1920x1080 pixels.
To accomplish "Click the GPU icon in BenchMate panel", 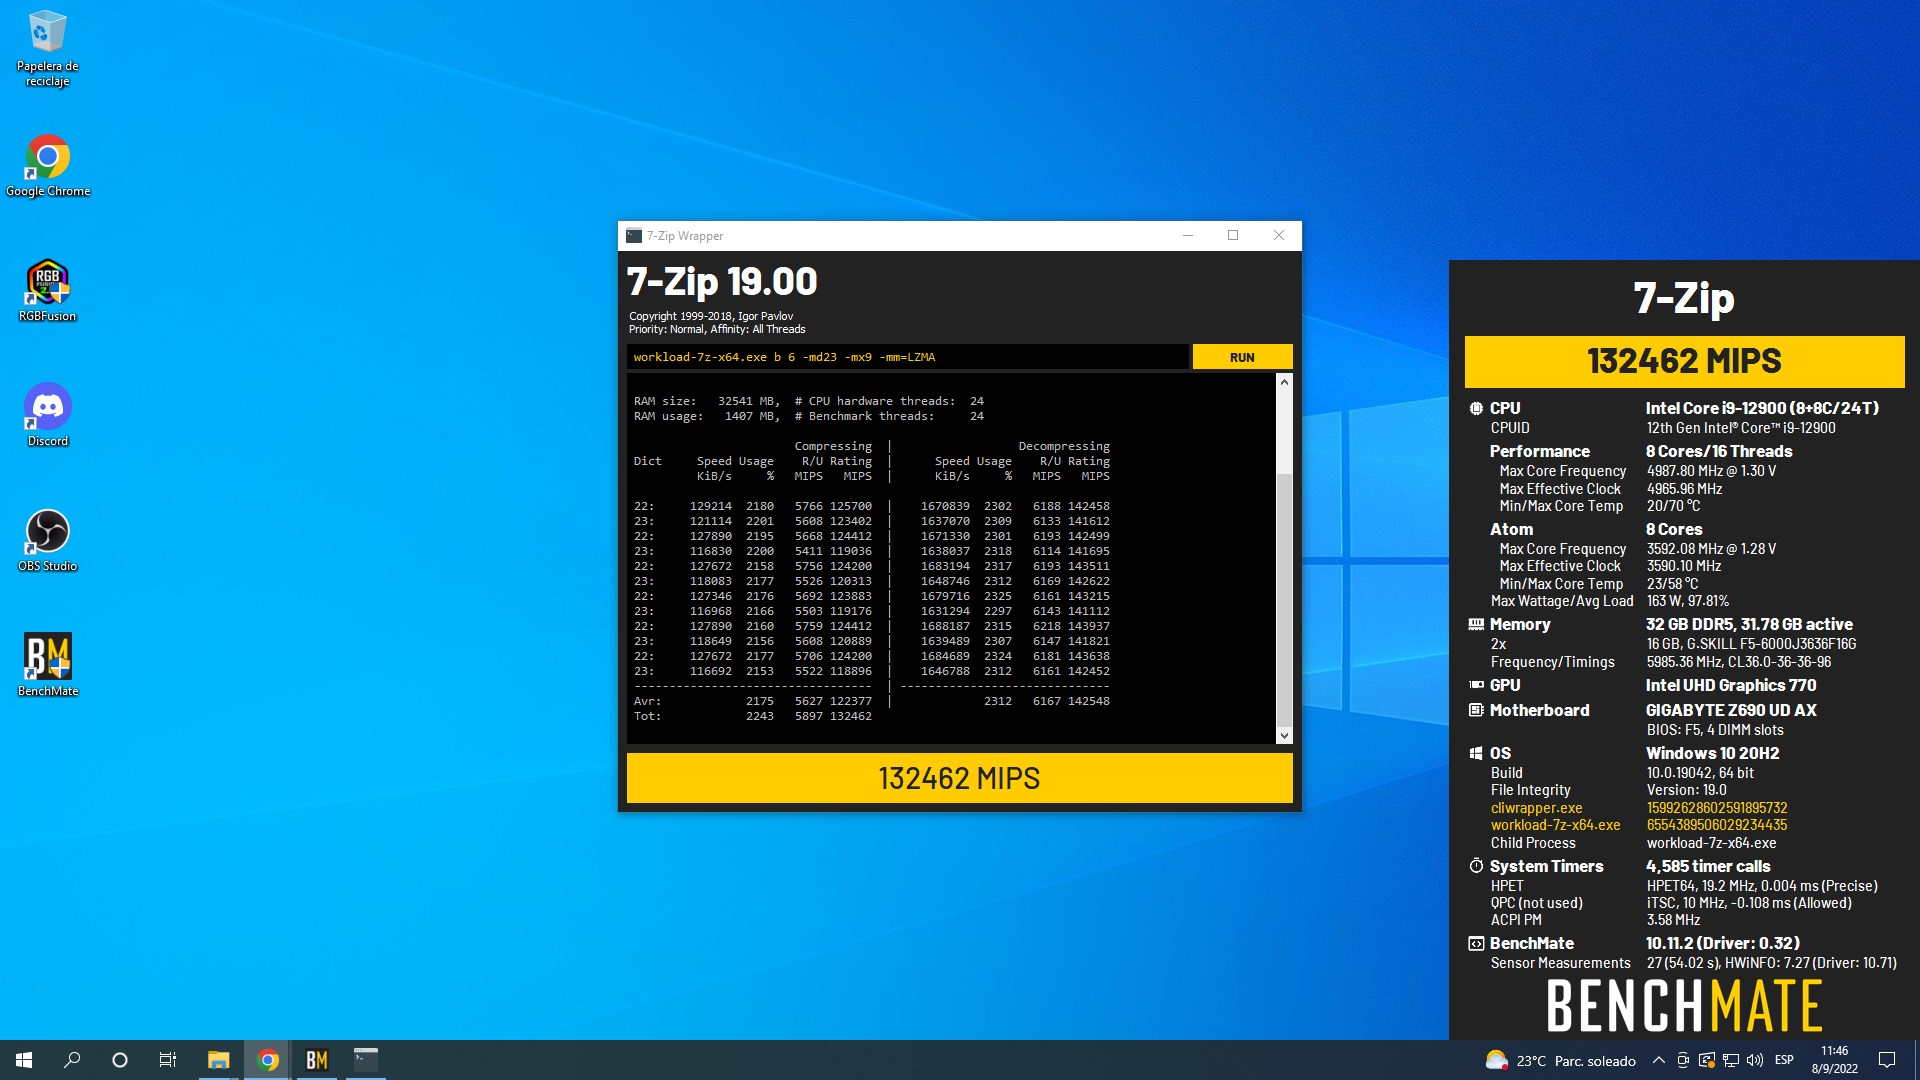I will [x=1476, y=685].
